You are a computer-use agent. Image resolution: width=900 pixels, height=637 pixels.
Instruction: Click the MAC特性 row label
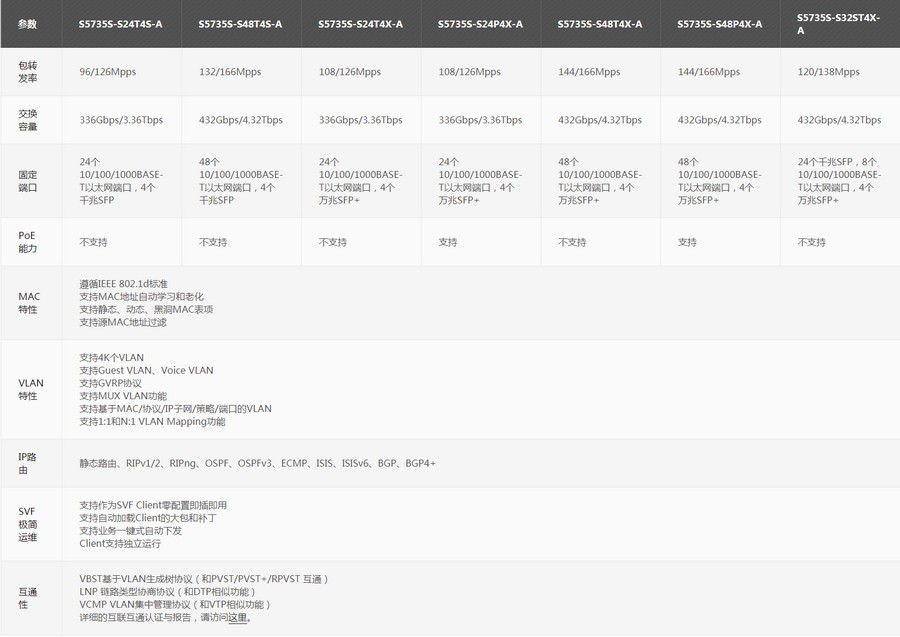(x=28, y=303)
